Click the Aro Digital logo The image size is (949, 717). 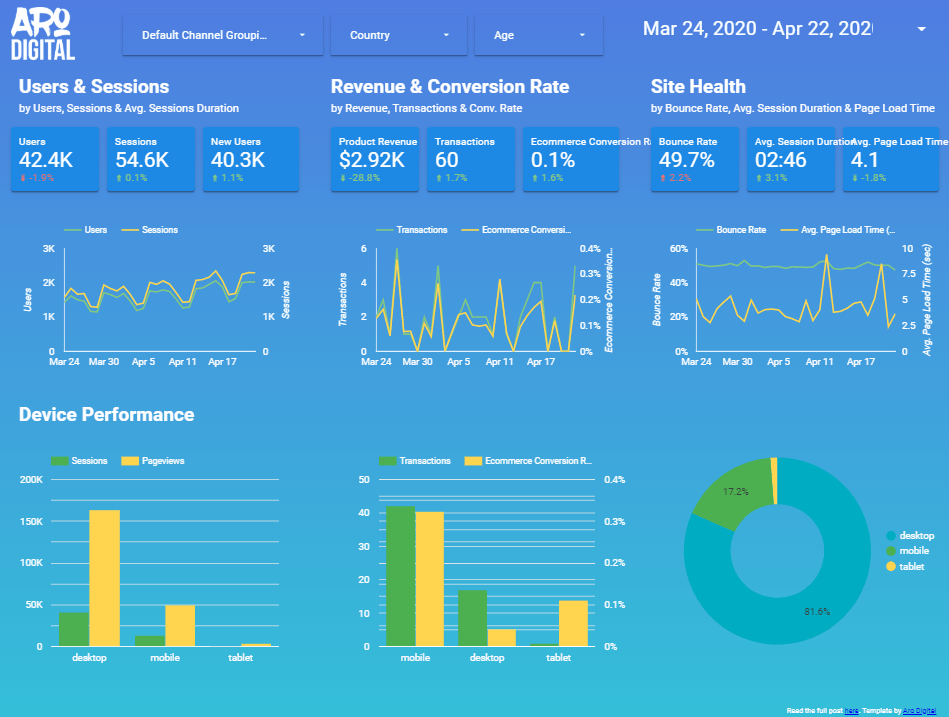pyautogui.click(x=43, y=34)
